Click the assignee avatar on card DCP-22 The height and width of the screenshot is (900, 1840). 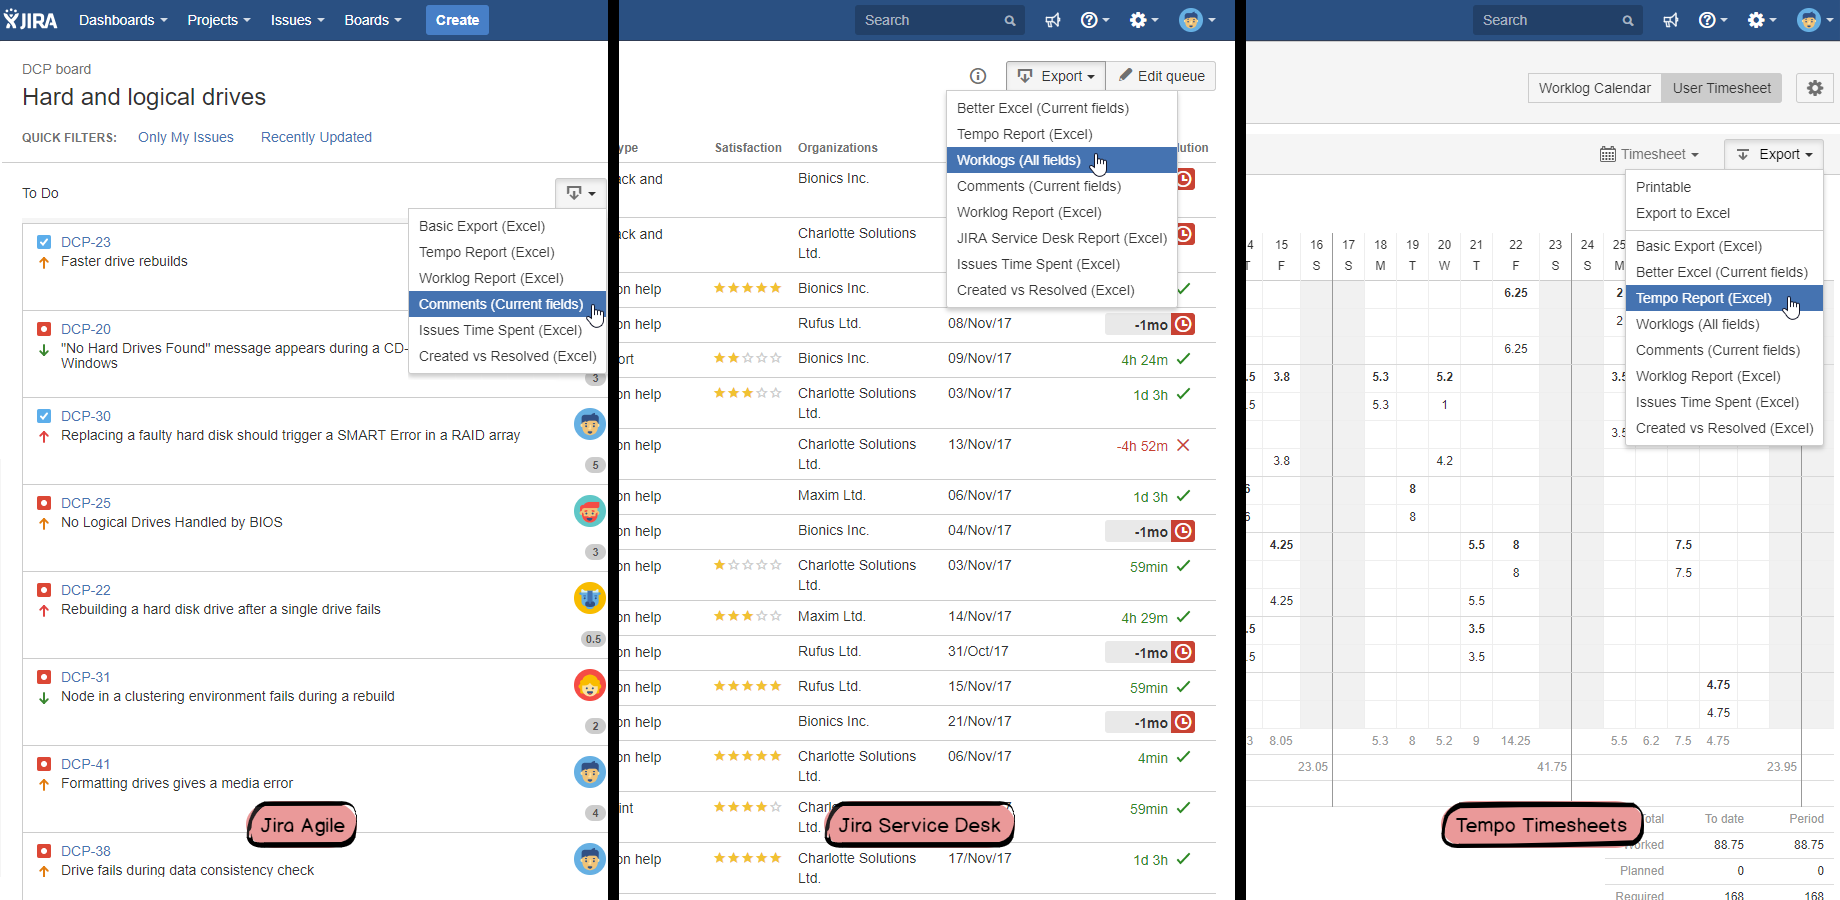pos(590,598)
